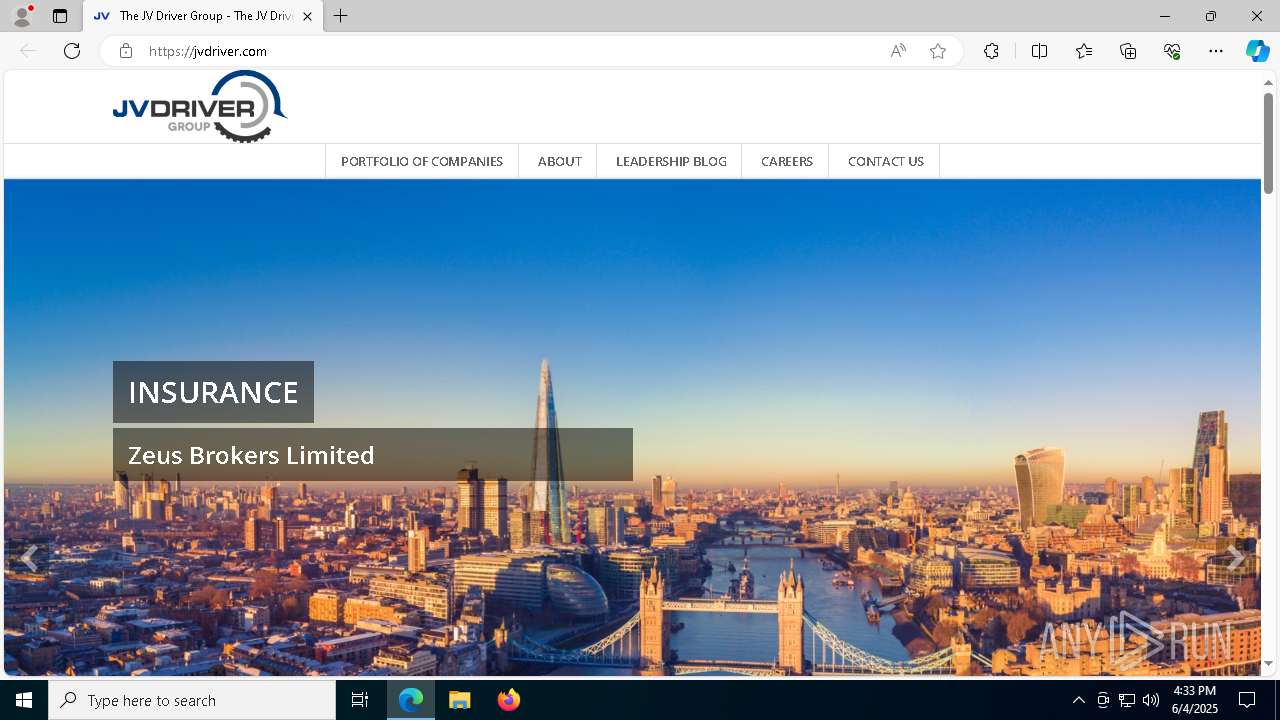The height and width of the screenshot is (720, 1280).
Task: Activate Read aloud icon
Action: (x=898, y=51)
